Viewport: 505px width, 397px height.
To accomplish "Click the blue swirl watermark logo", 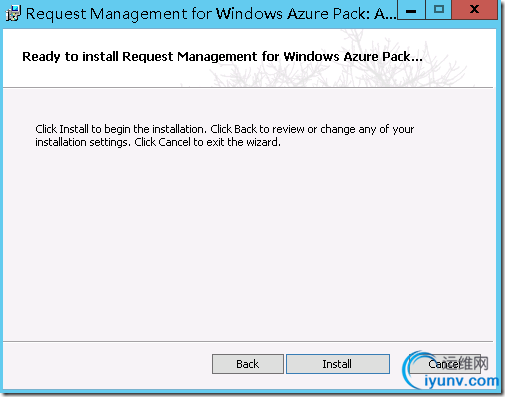I will click(x=413, y=370).
